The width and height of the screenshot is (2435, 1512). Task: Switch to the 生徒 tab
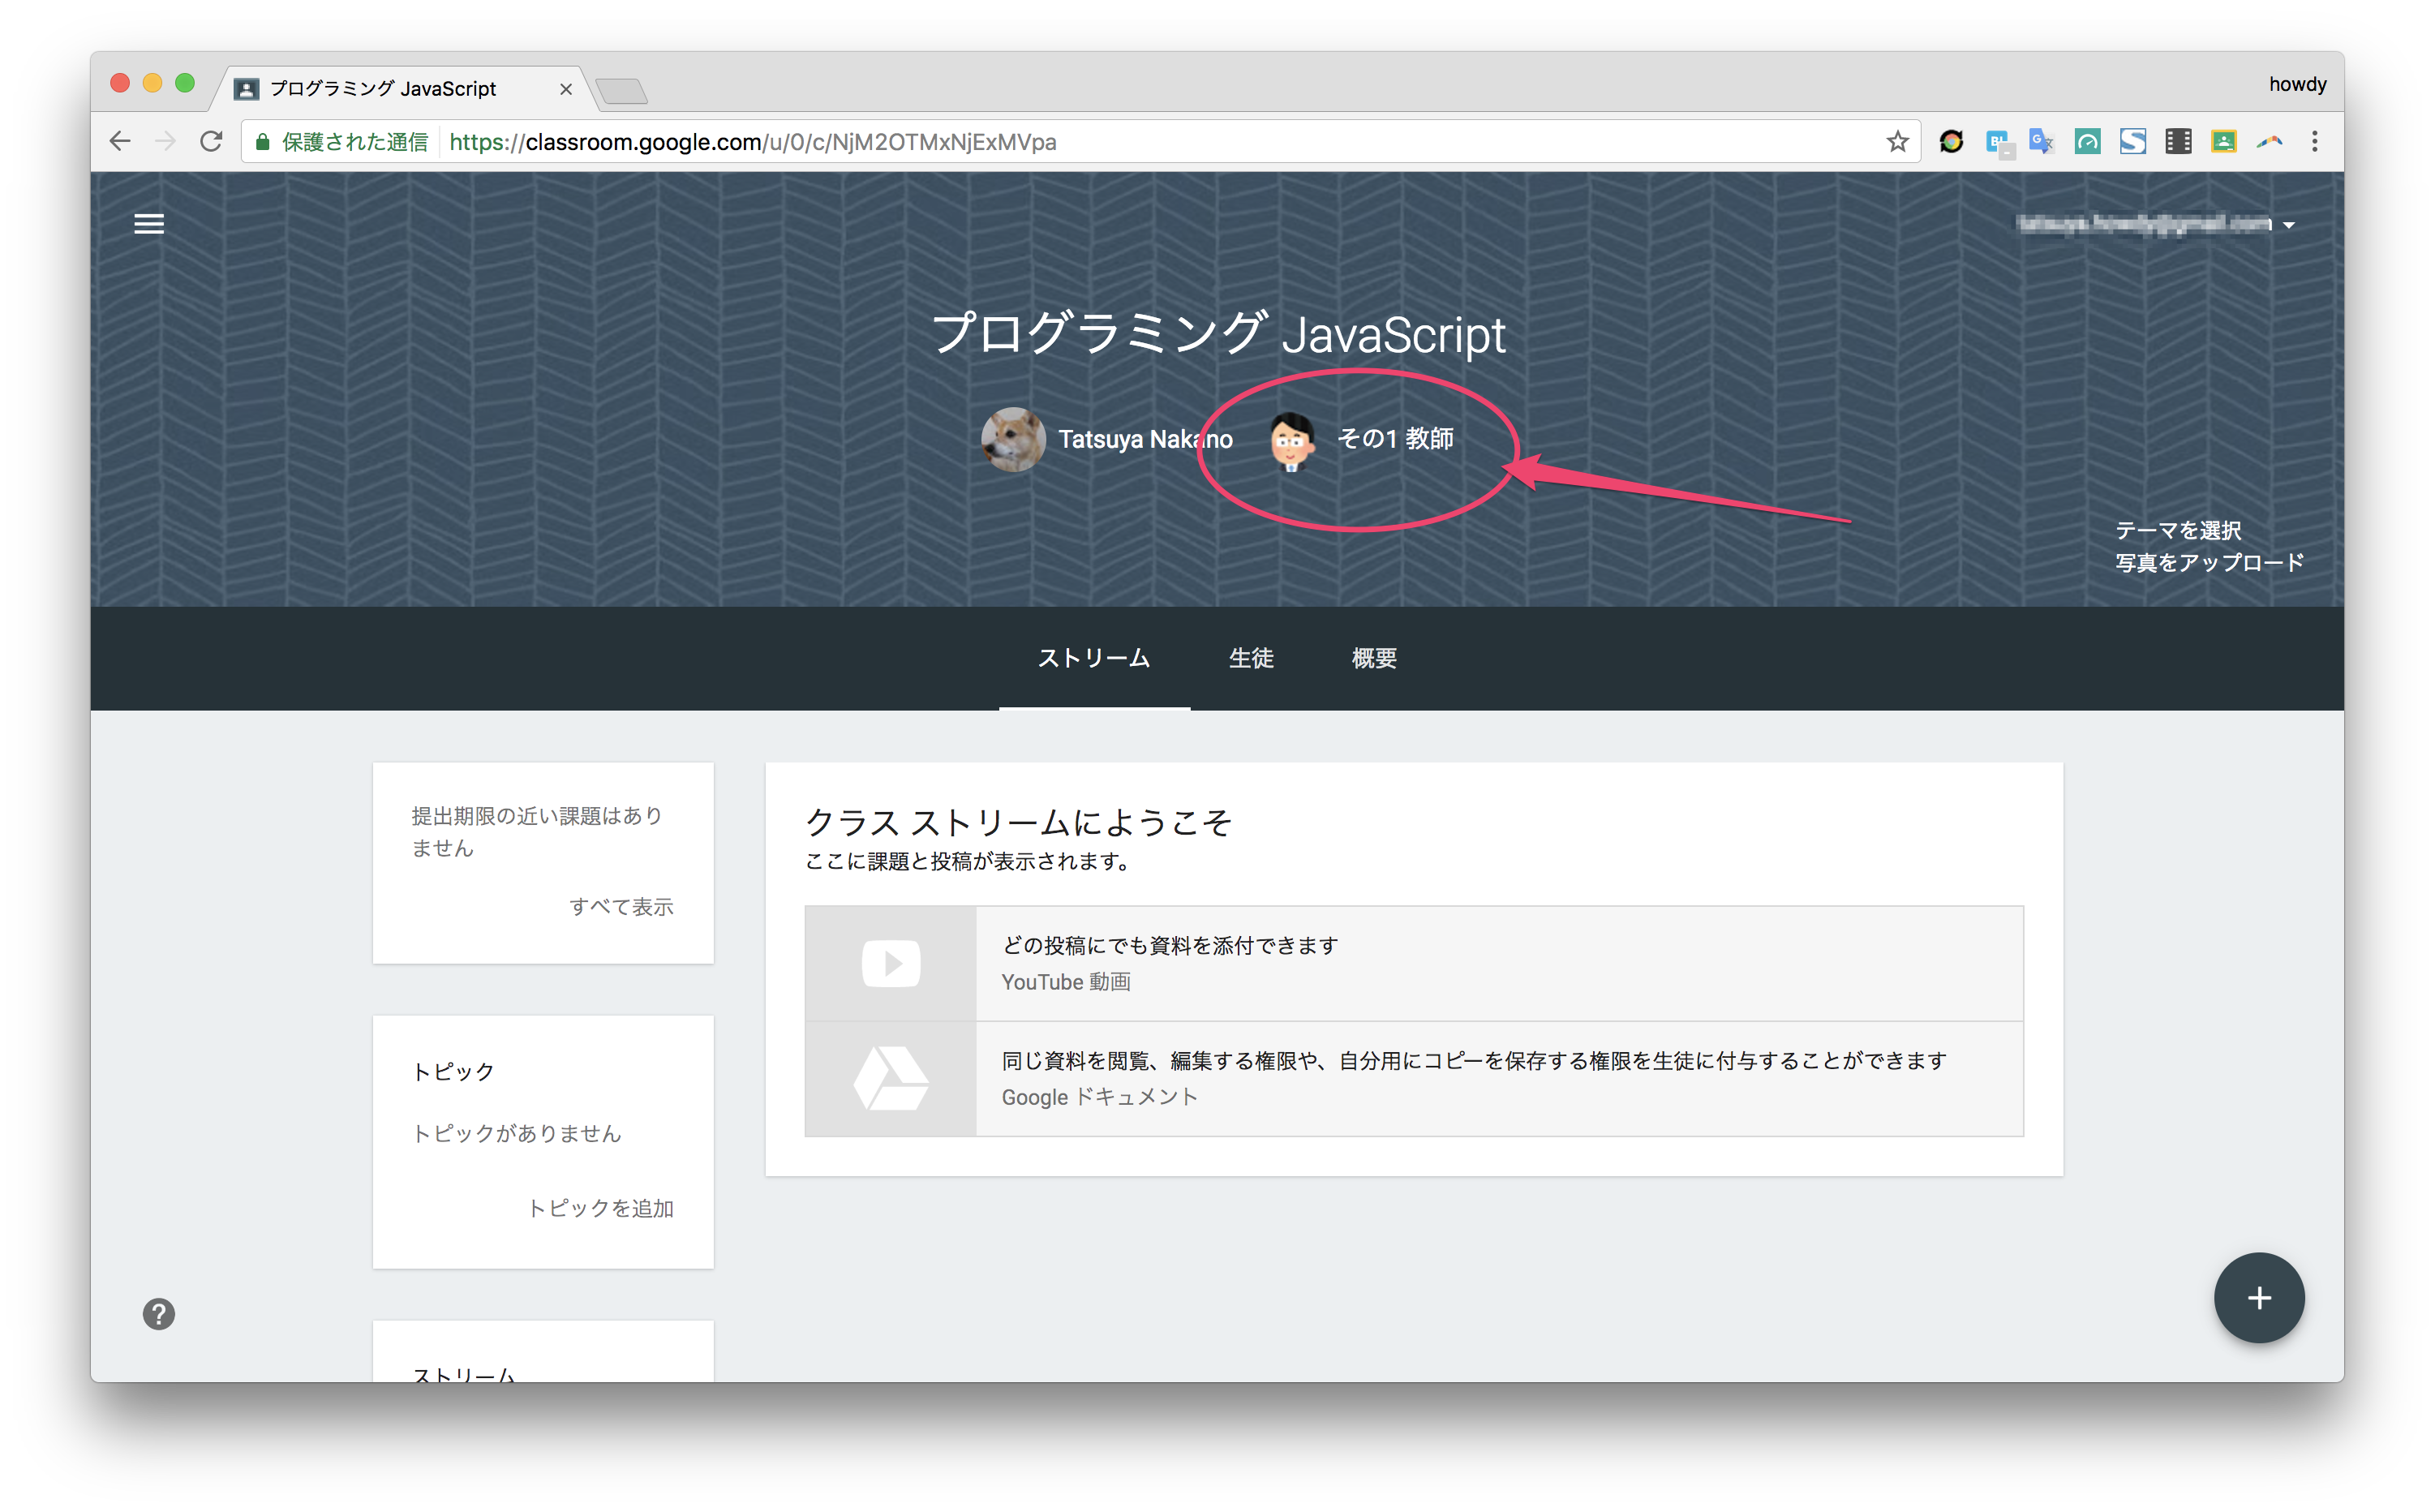pos(1251,658)
